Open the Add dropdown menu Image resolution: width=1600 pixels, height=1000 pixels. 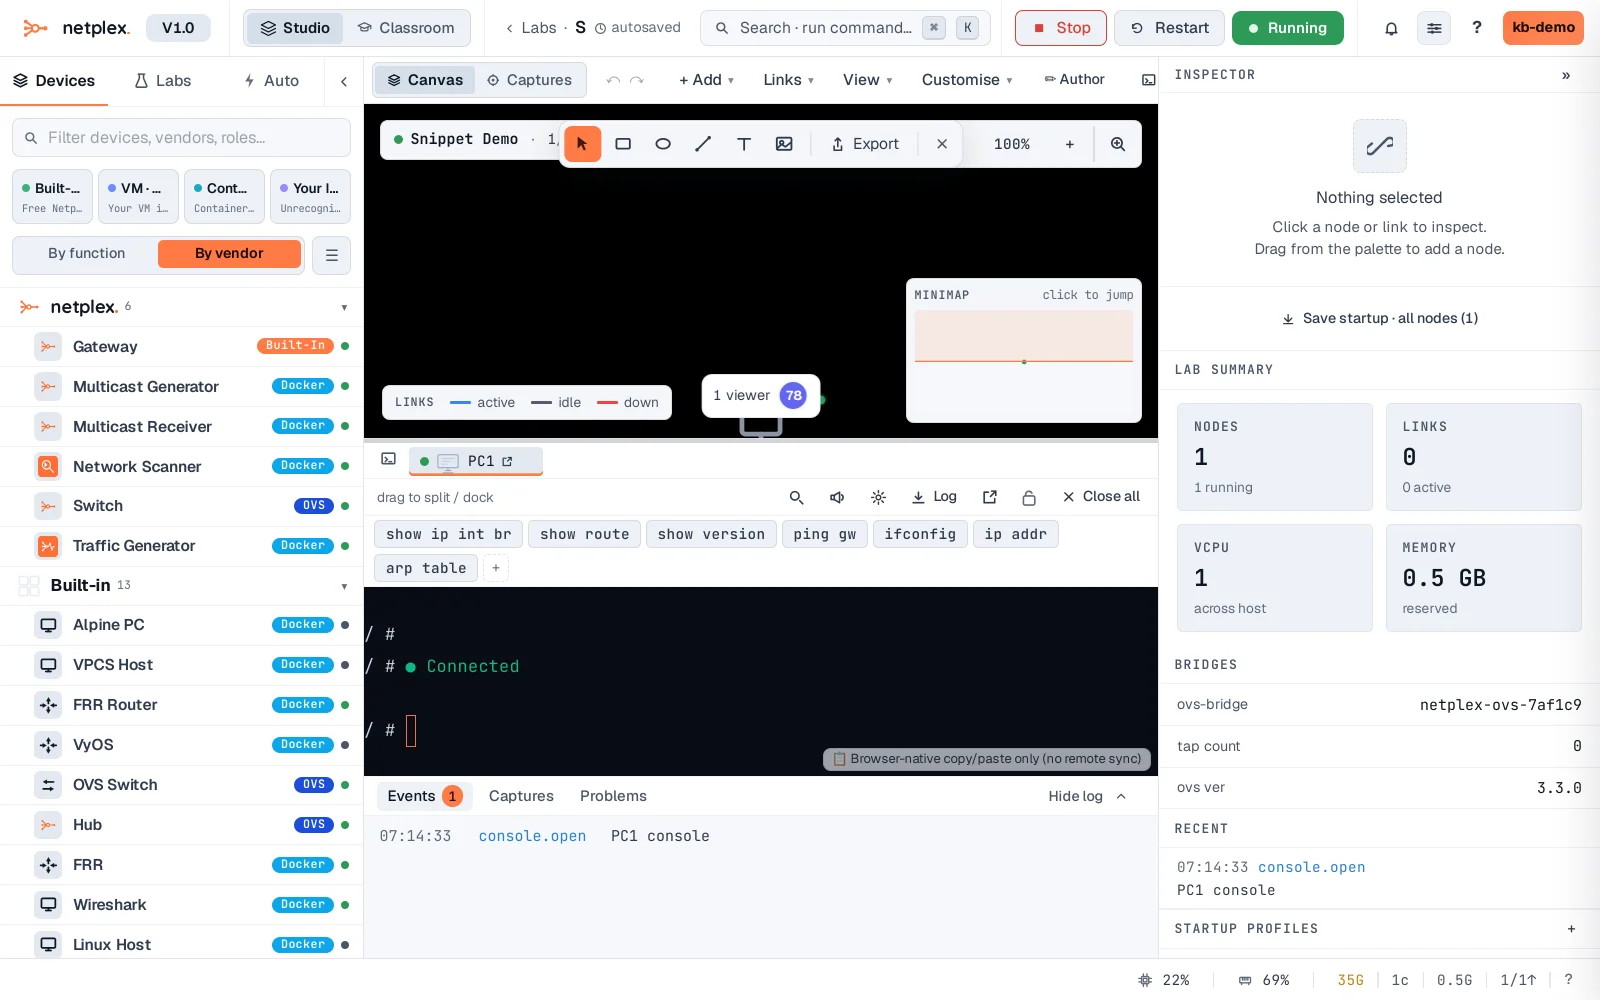[706, 80]
